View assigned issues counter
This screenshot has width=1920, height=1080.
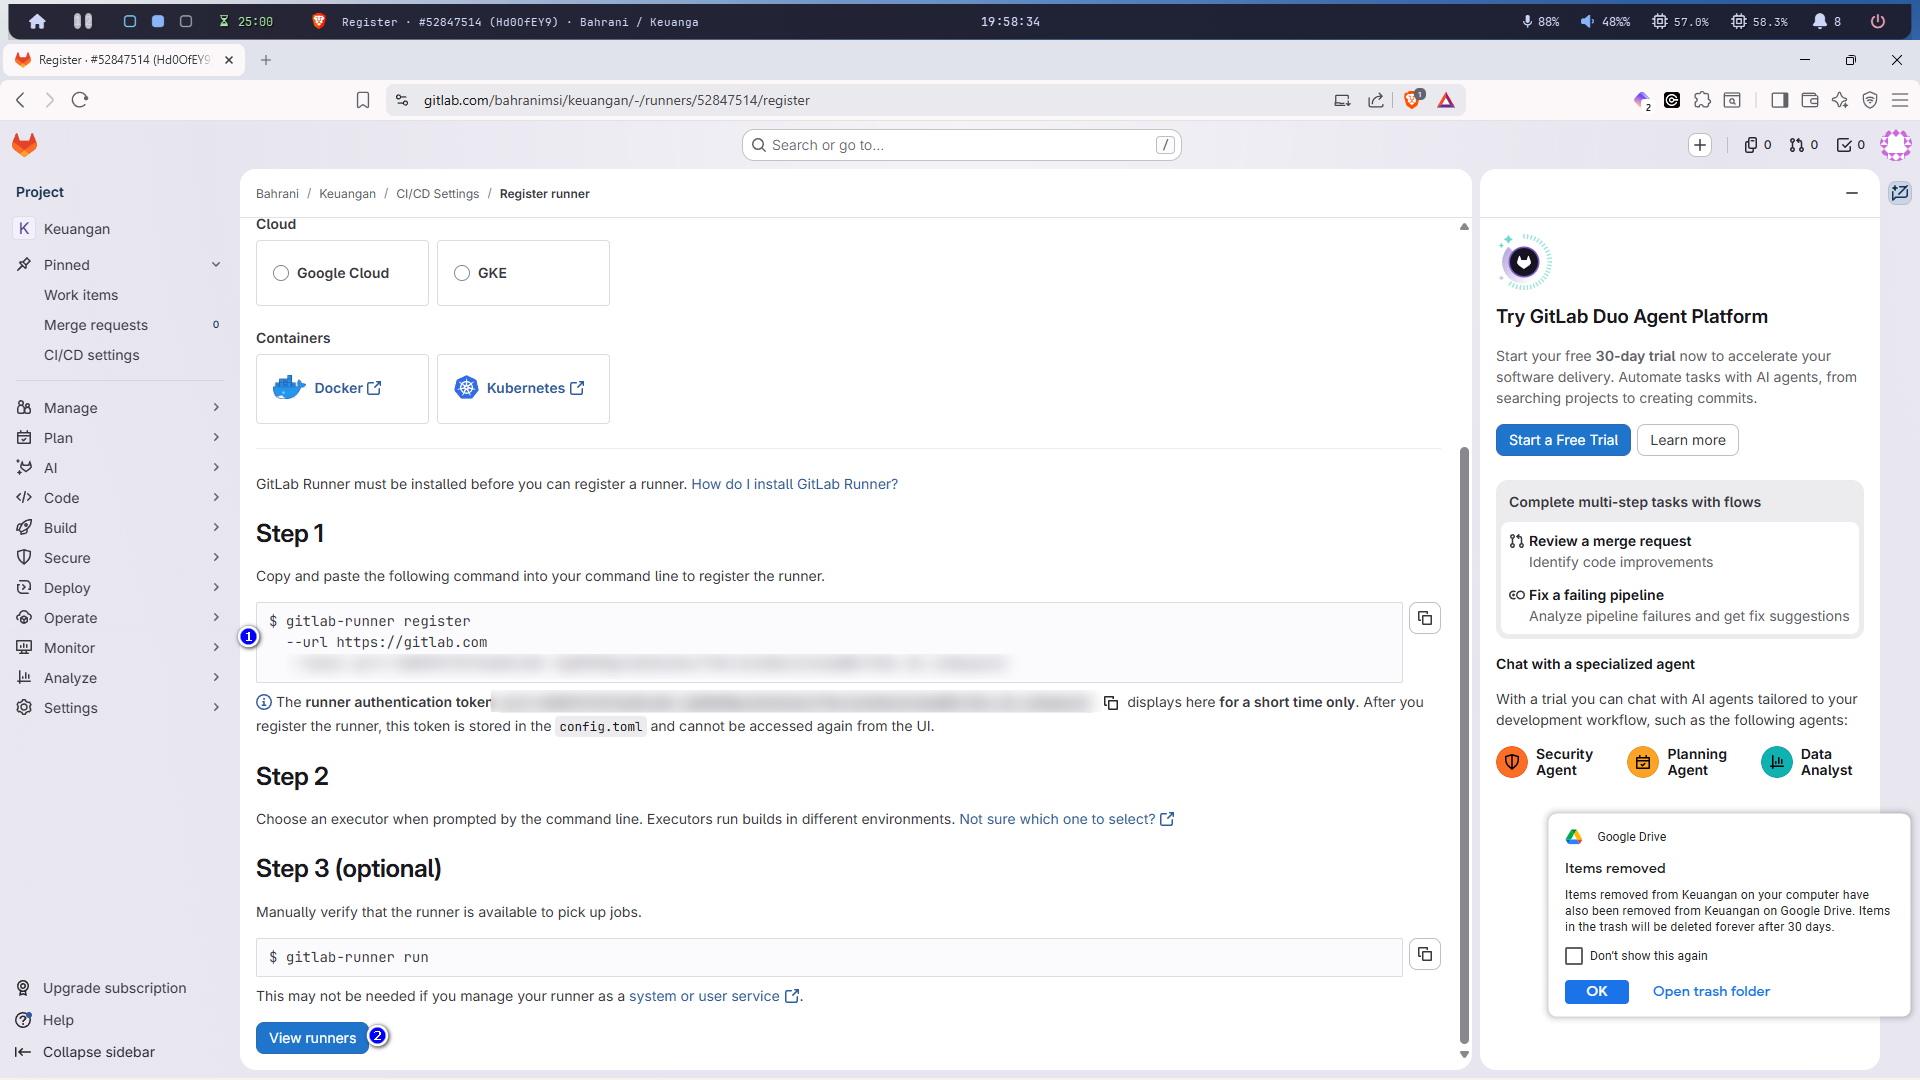(1758, 145)
